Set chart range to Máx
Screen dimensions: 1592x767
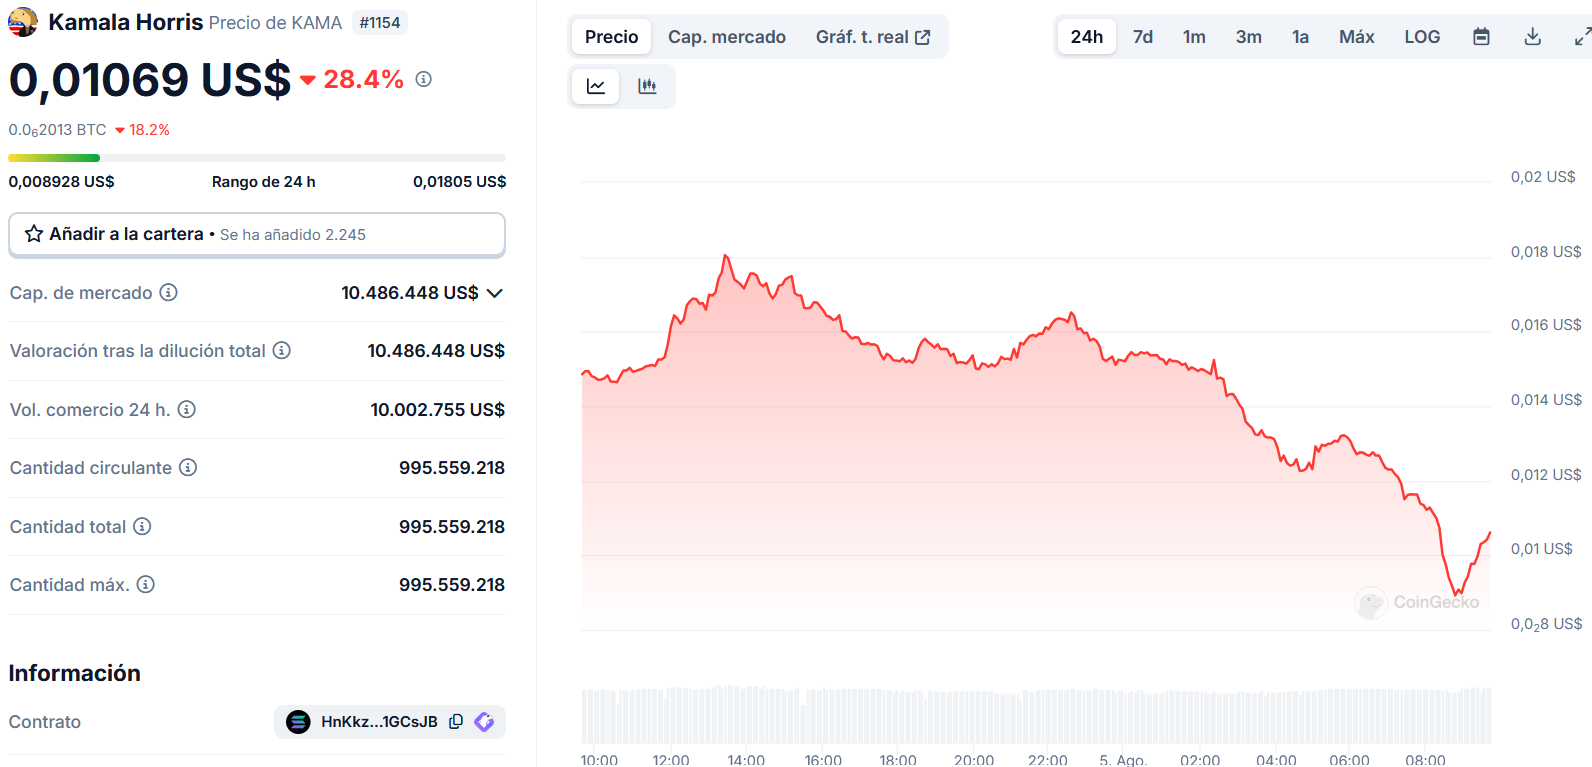tap(1357, 37)
